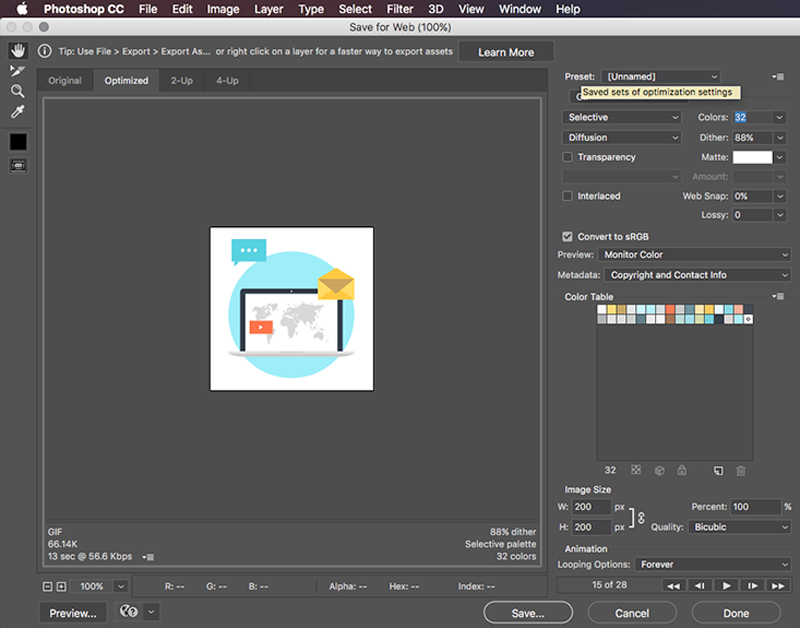Click the black eyedropper color swatch
Image resolution: width=800 pixels, height=628 pixels.
click(18, 142)
